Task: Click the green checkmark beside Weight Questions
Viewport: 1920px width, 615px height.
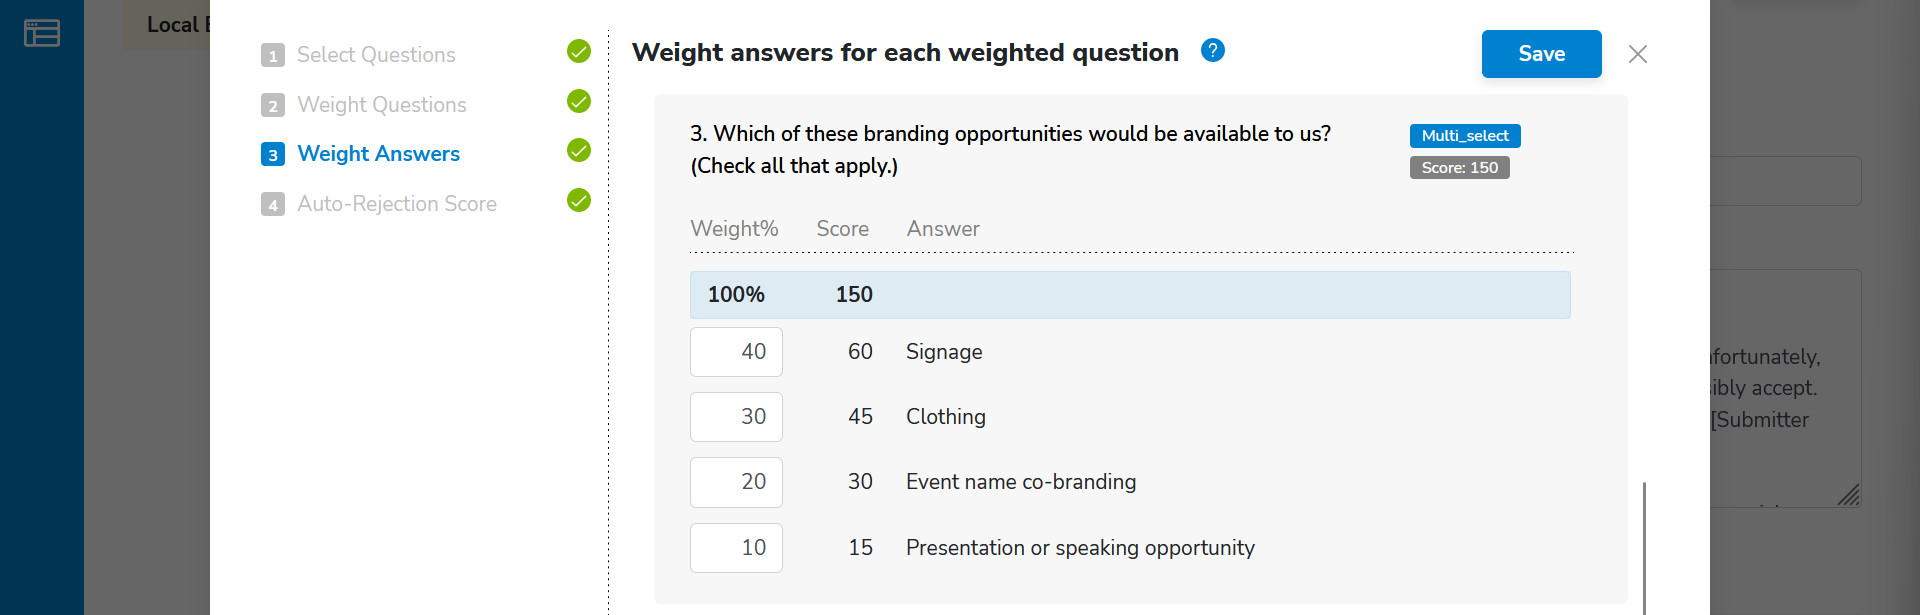Action: pyautogui.click(x=579, y=101)
